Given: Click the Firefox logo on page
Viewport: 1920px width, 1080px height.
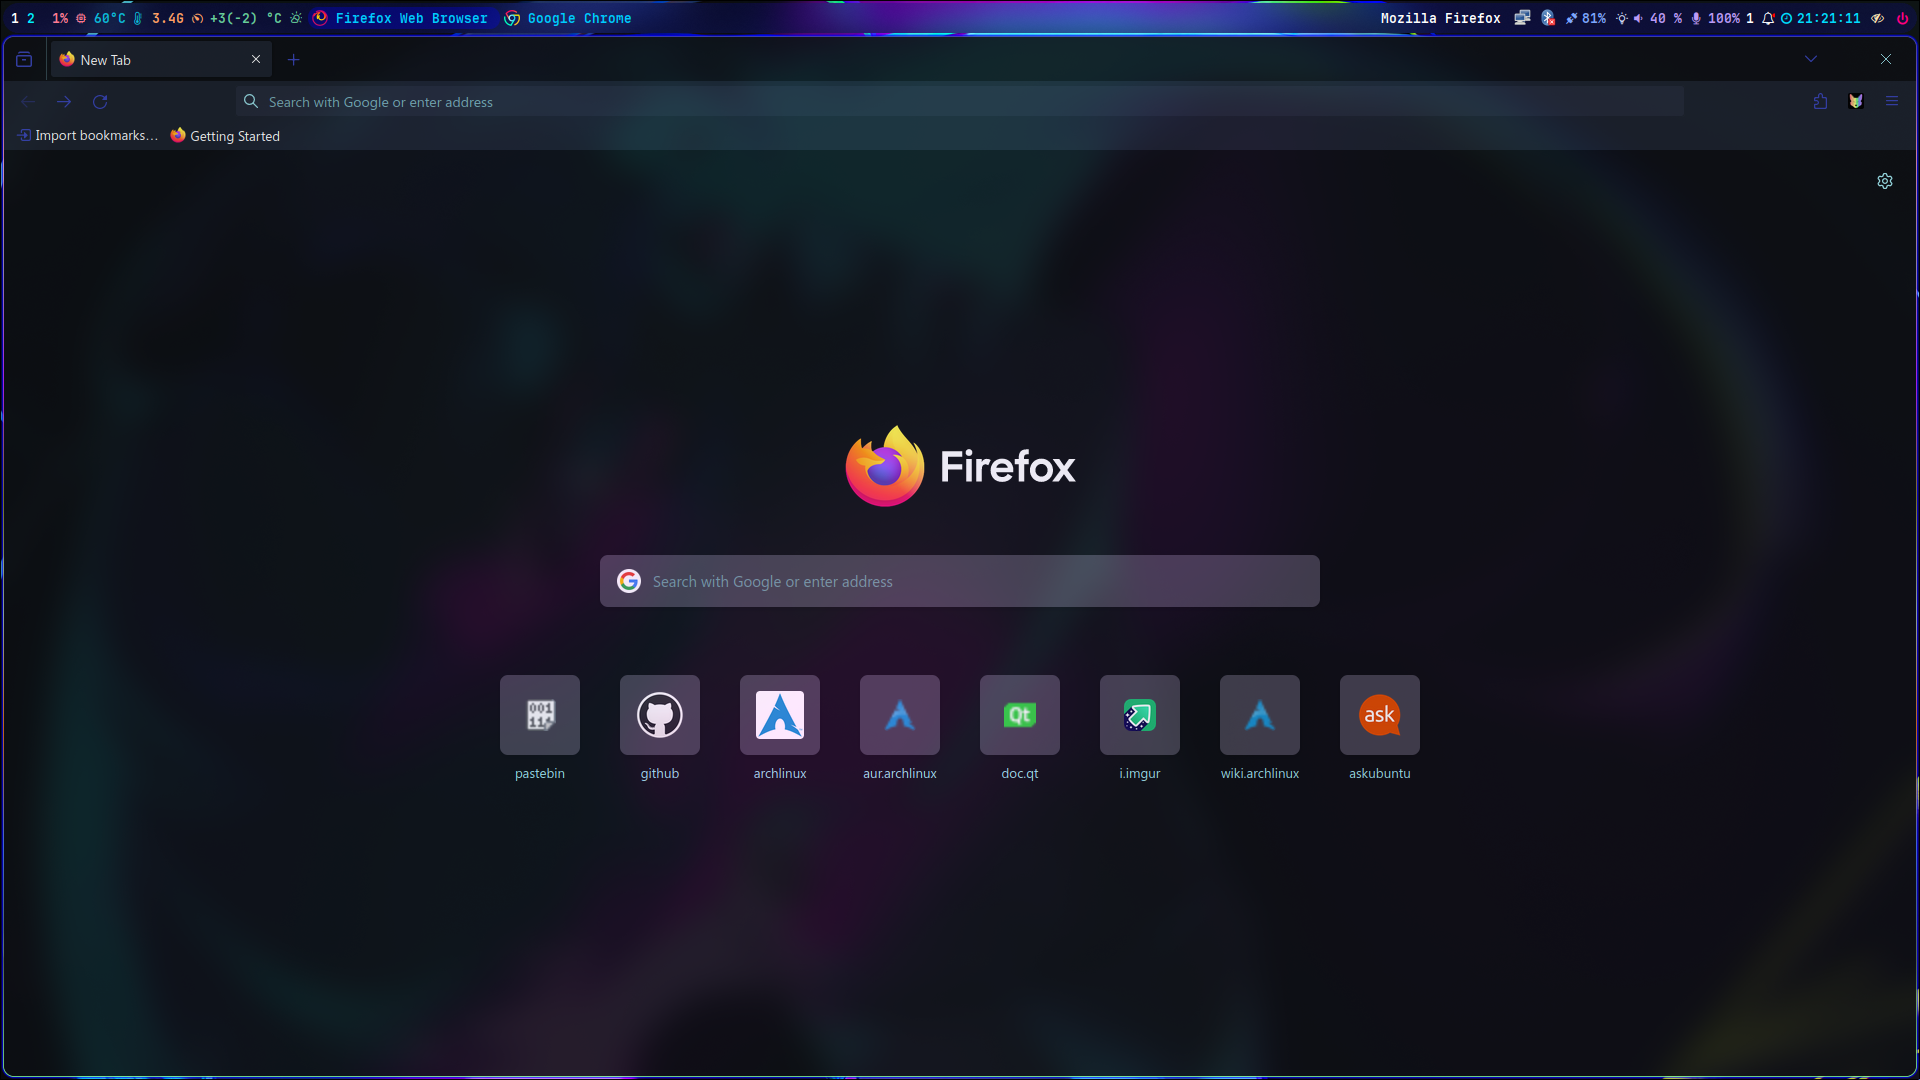Looking at the screenshot, I should point(960,466).
